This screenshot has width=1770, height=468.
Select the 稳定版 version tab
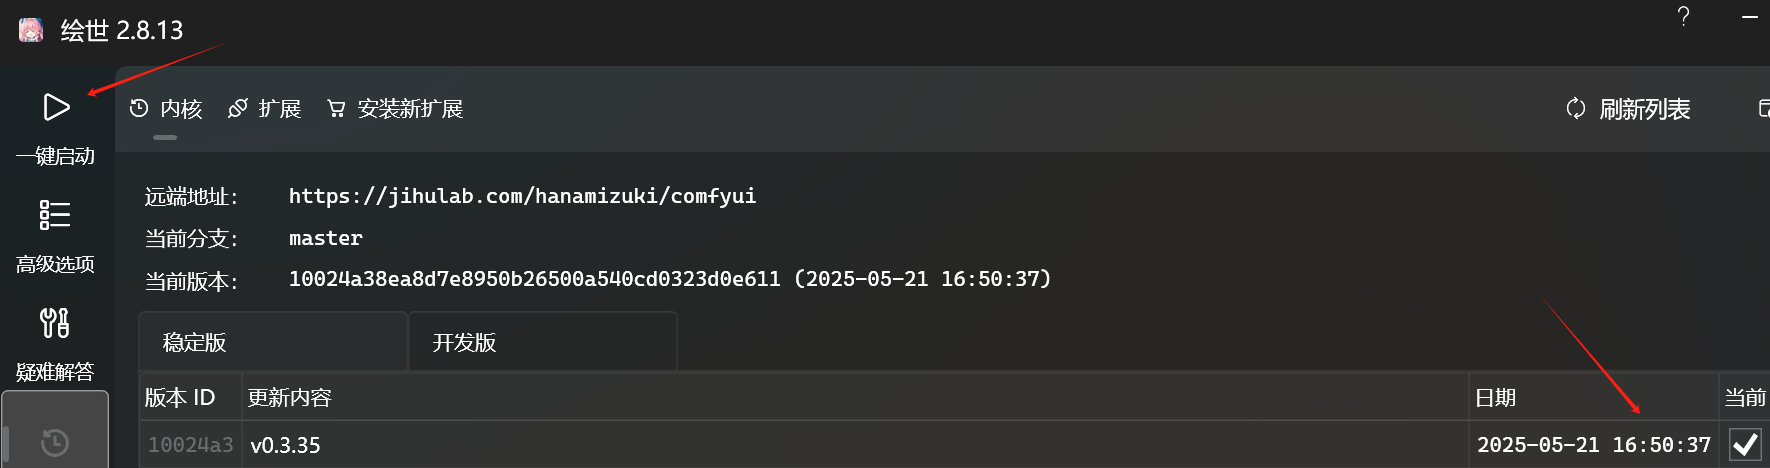(x=272, y=342)
